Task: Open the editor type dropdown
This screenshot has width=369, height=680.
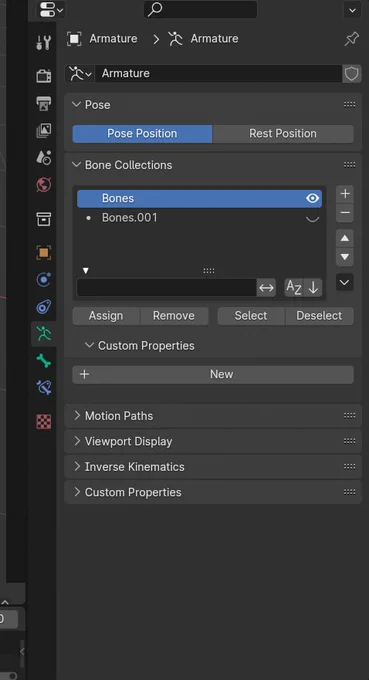Action: coord(51,10)
